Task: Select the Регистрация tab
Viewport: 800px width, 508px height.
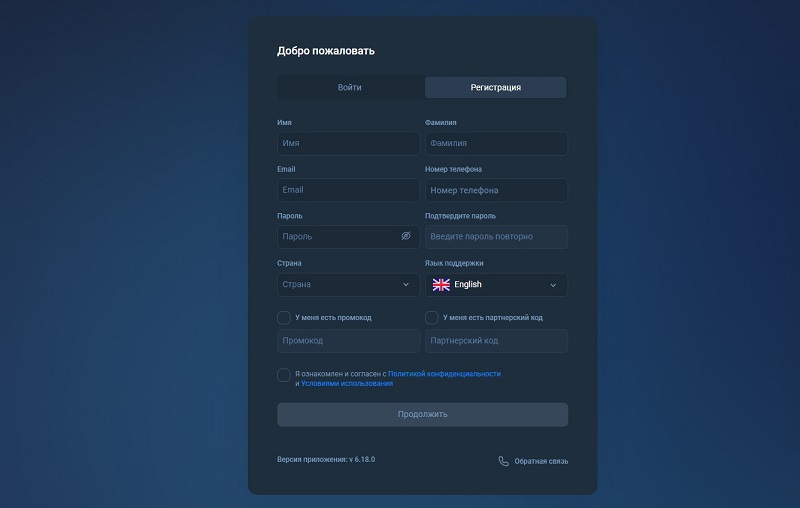Action: [x=495, y=88]
